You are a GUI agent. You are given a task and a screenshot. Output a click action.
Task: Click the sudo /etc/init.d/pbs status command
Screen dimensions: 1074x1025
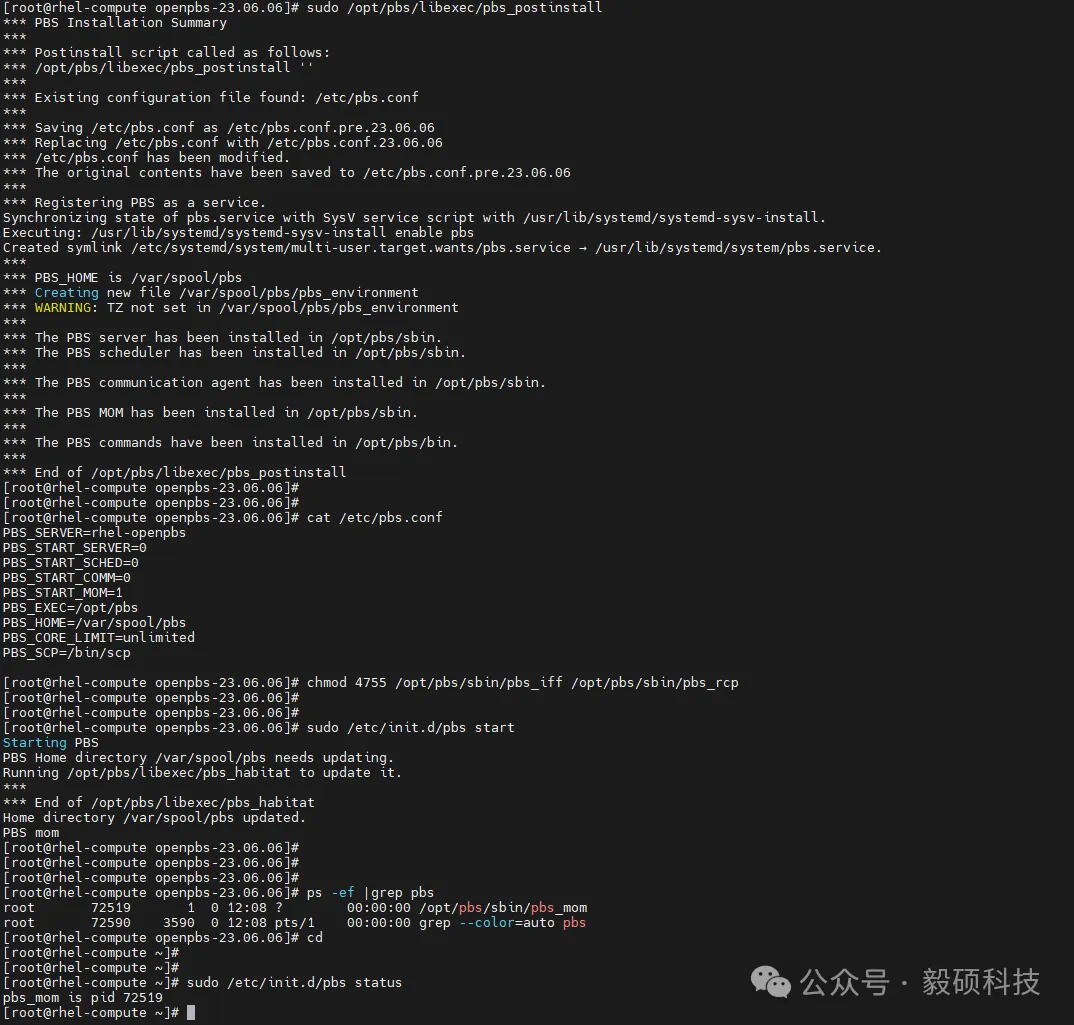[x=294, y=982]
